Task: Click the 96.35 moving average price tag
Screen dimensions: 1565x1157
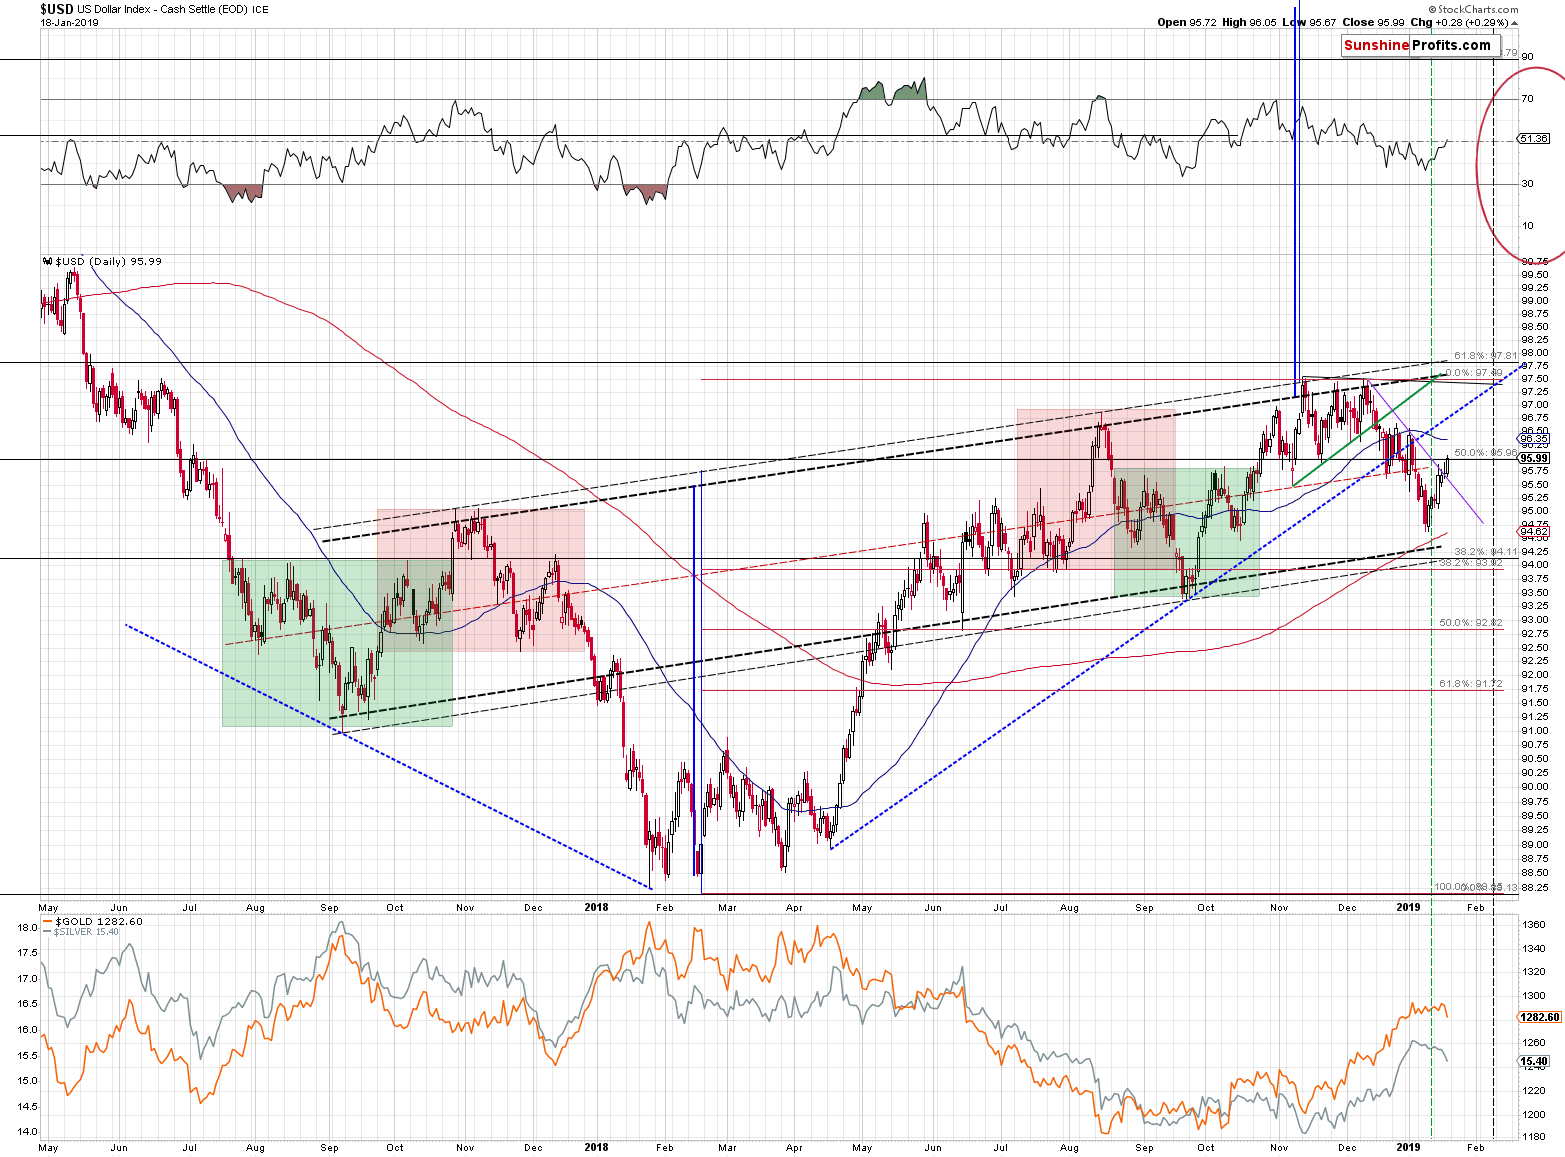Action: pyautogui.click(x=1533, y=438)
